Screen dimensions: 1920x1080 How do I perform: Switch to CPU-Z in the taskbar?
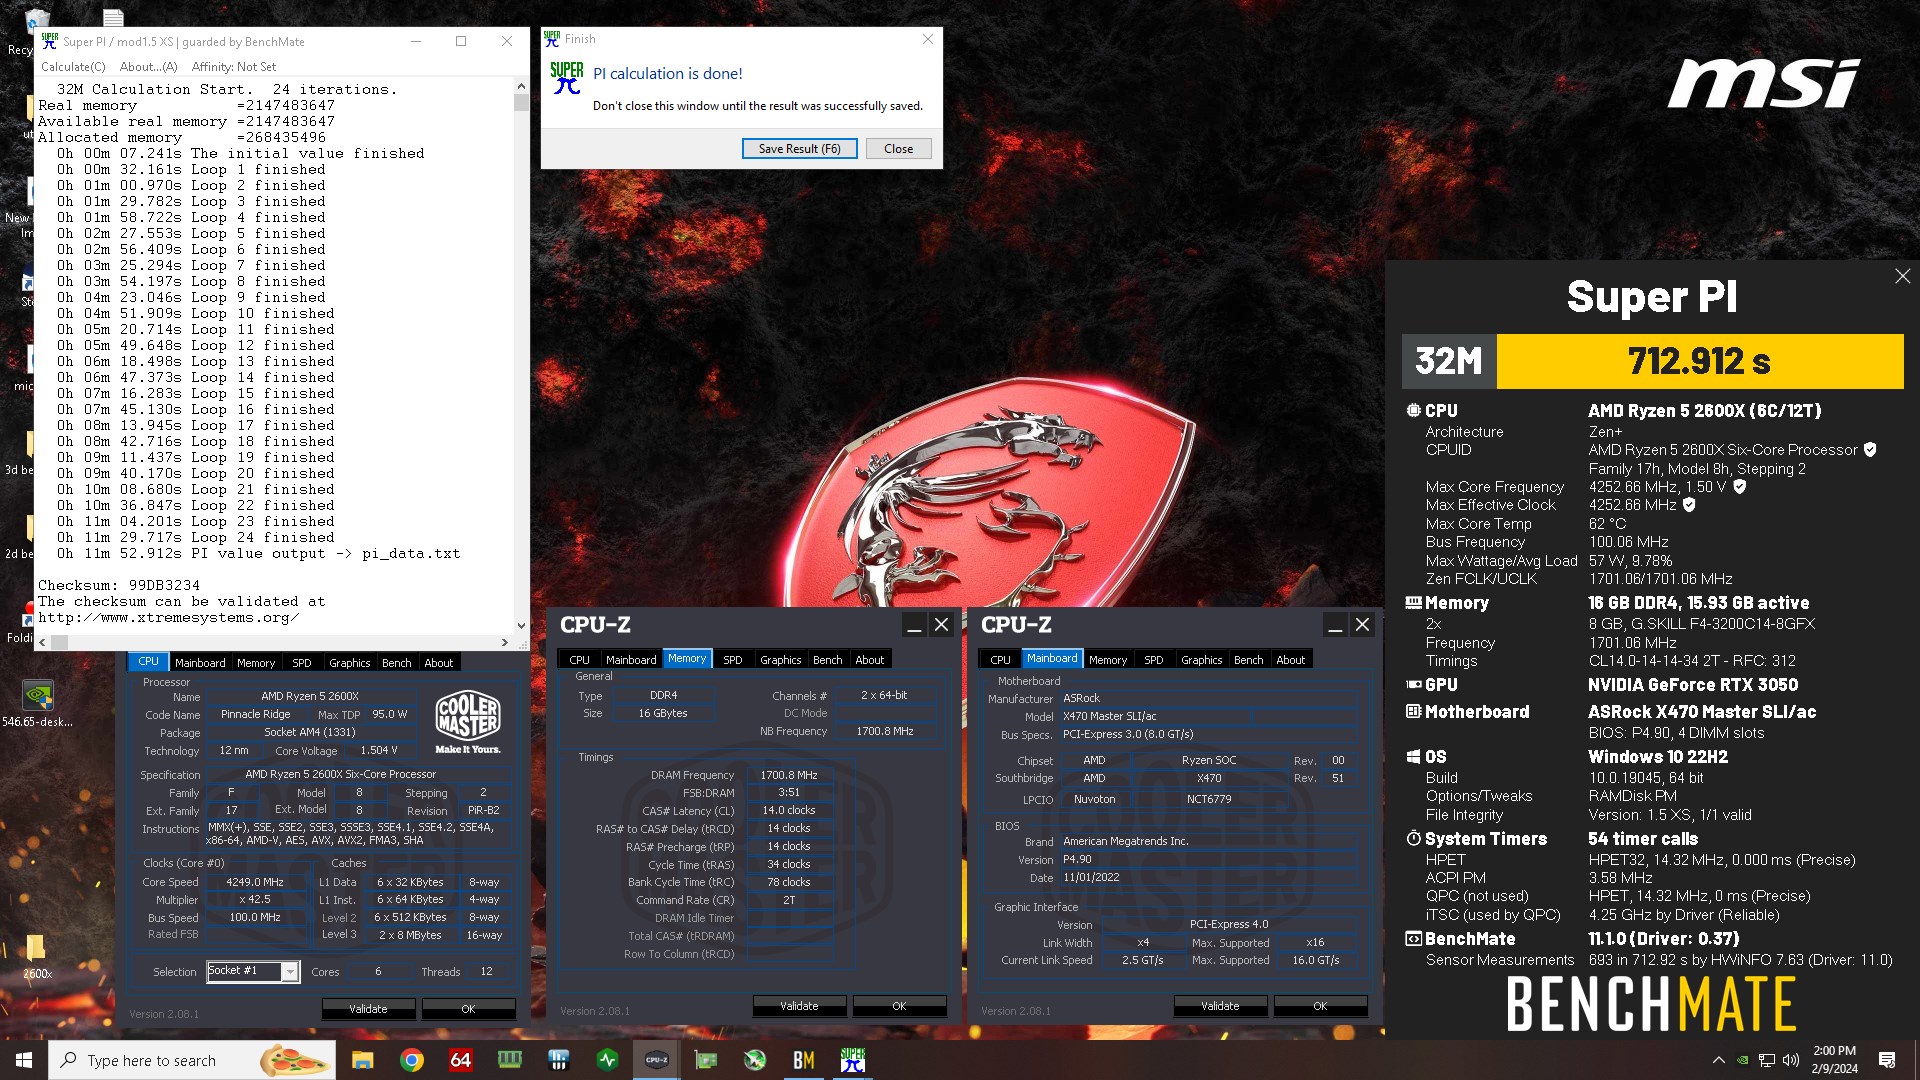(x=656, y=1060)
